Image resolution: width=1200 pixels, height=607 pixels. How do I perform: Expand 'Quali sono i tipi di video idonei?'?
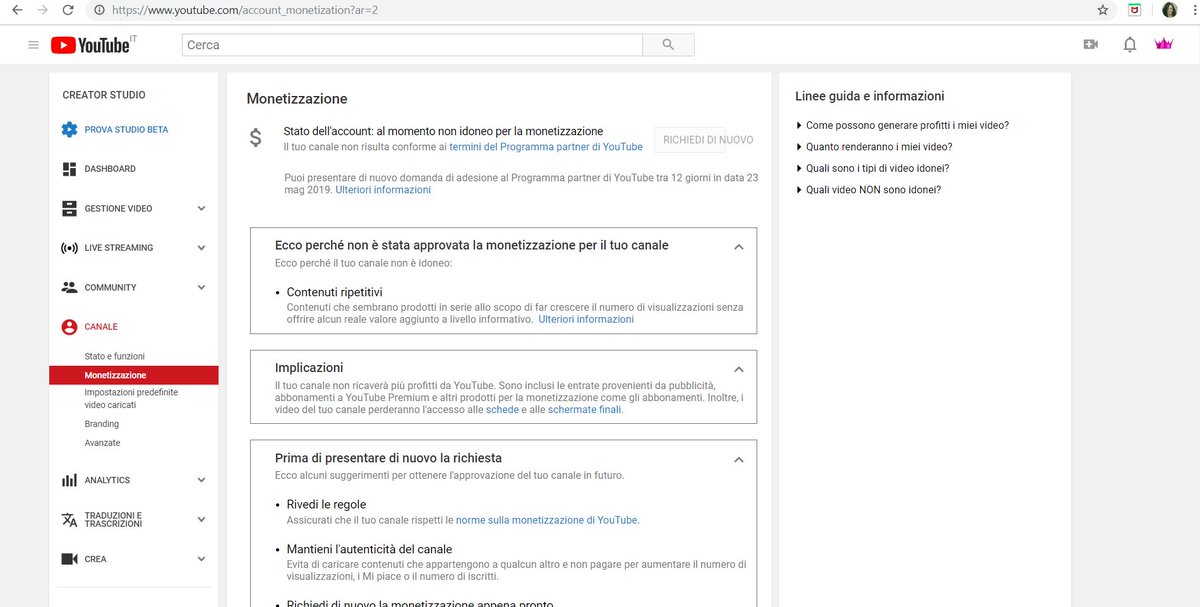[x=872, y=168]
